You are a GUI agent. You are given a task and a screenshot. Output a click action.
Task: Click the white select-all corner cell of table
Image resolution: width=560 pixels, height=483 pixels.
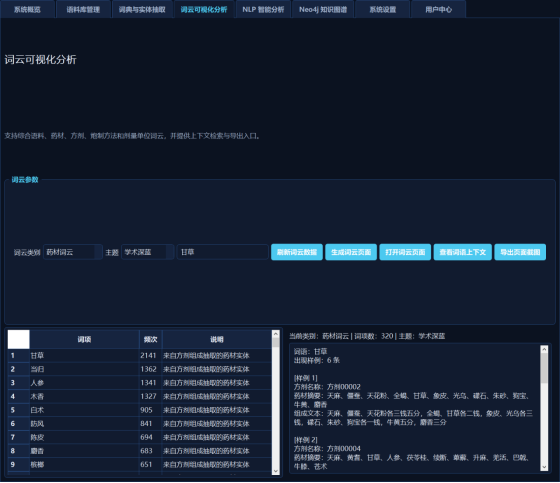click(19, 339)
